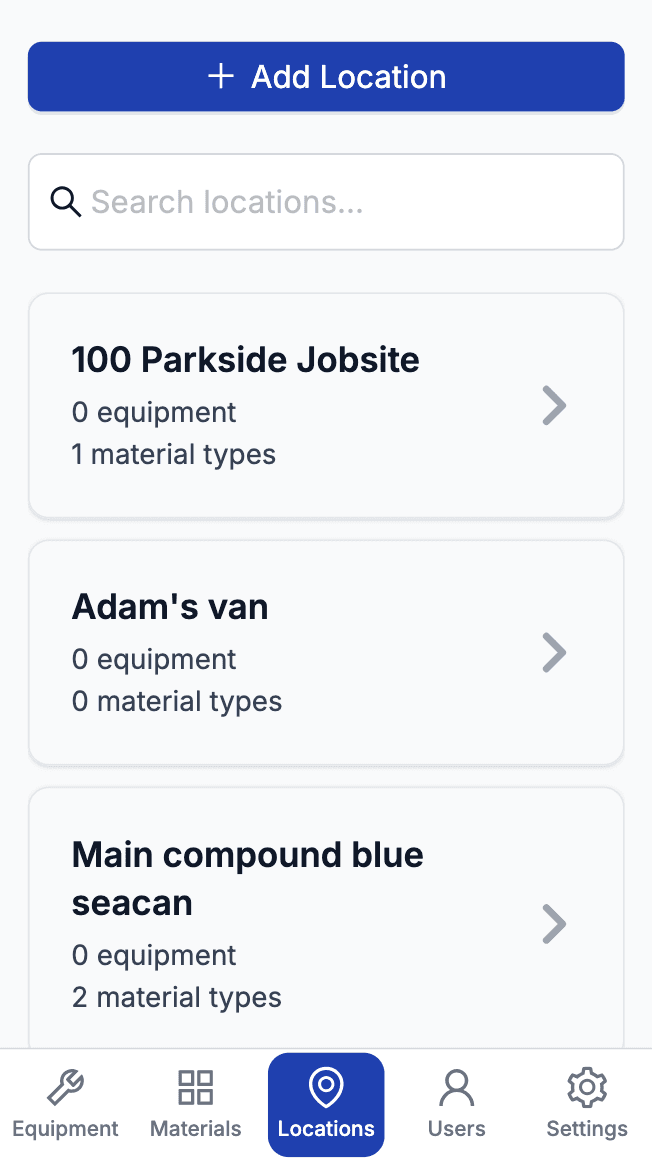Open the Materials grid icon
The image size is (652, 1160).
tap(195, 1086)
